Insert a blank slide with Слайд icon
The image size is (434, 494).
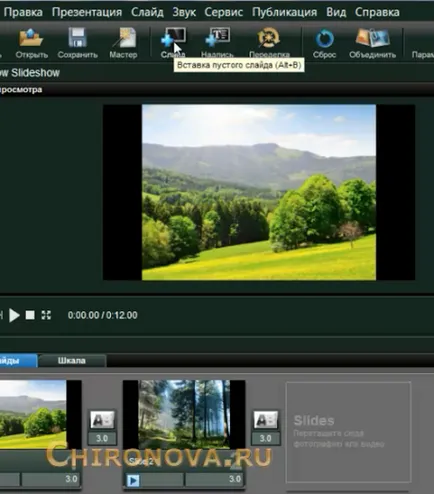(173, 38)
